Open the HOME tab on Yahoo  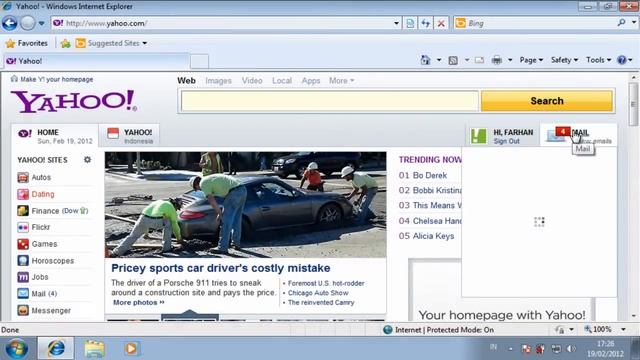pos(55,136)
